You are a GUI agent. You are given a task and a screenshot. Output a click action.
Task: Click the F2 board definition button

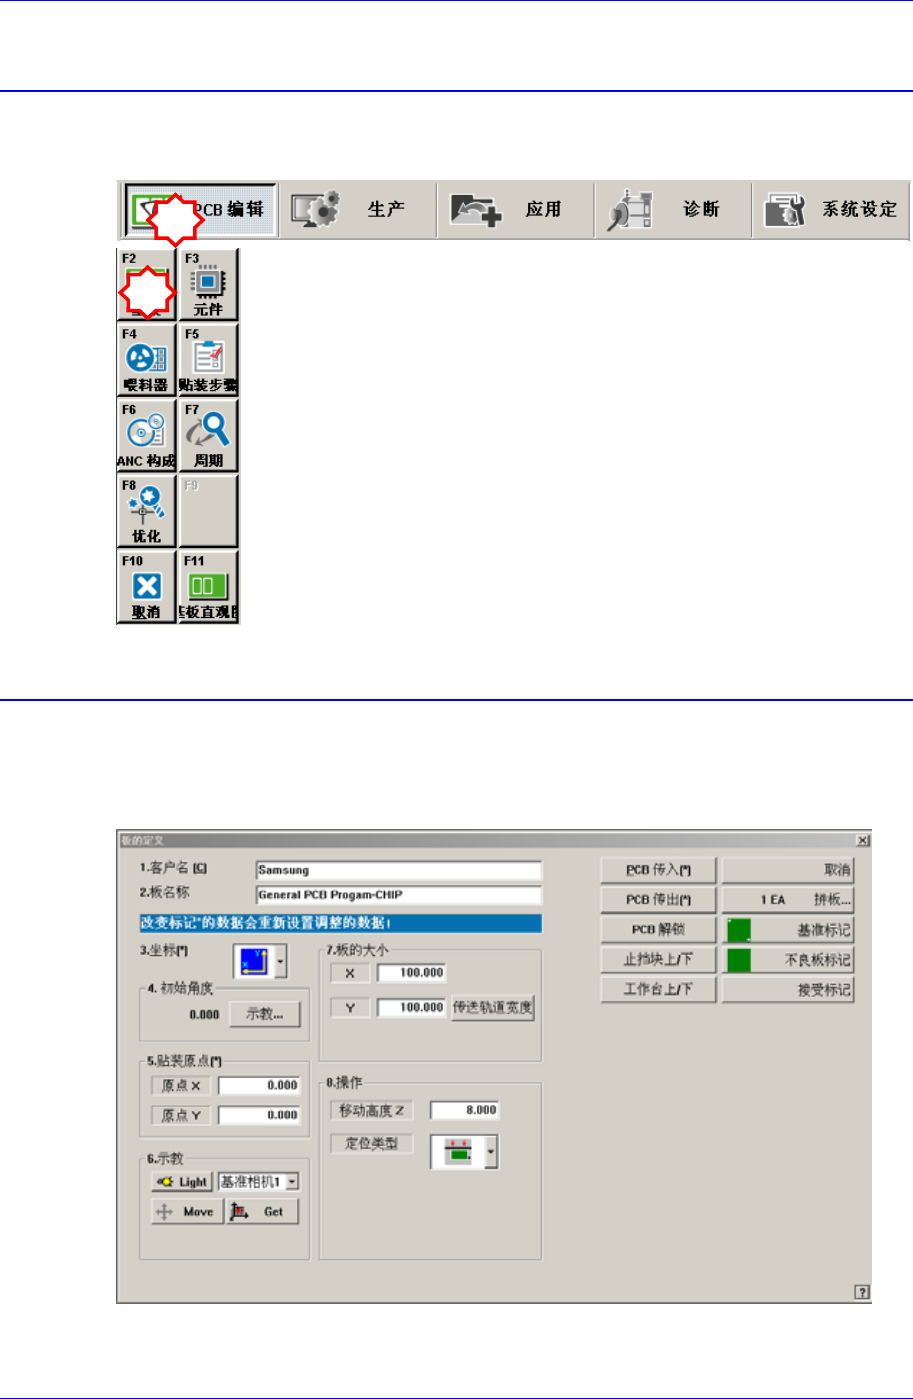tap(147, 284)
